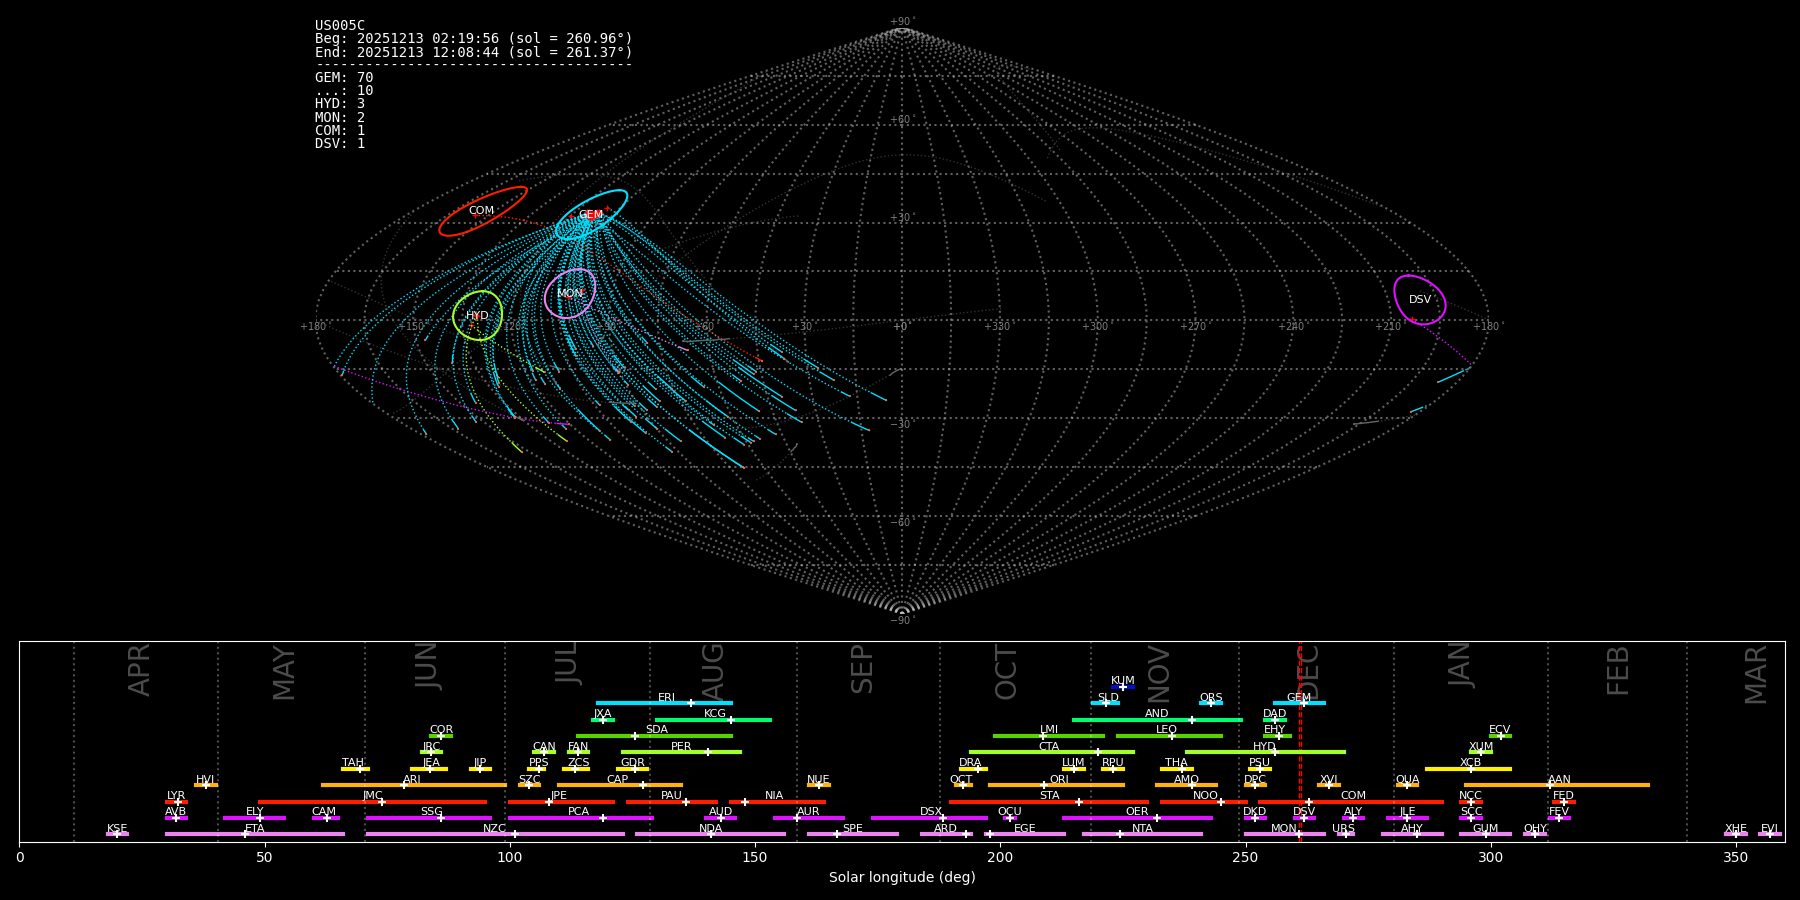
Task: Click the +300 longitude label on the map
Action: pyautogui.click(x=1095, y=326)
